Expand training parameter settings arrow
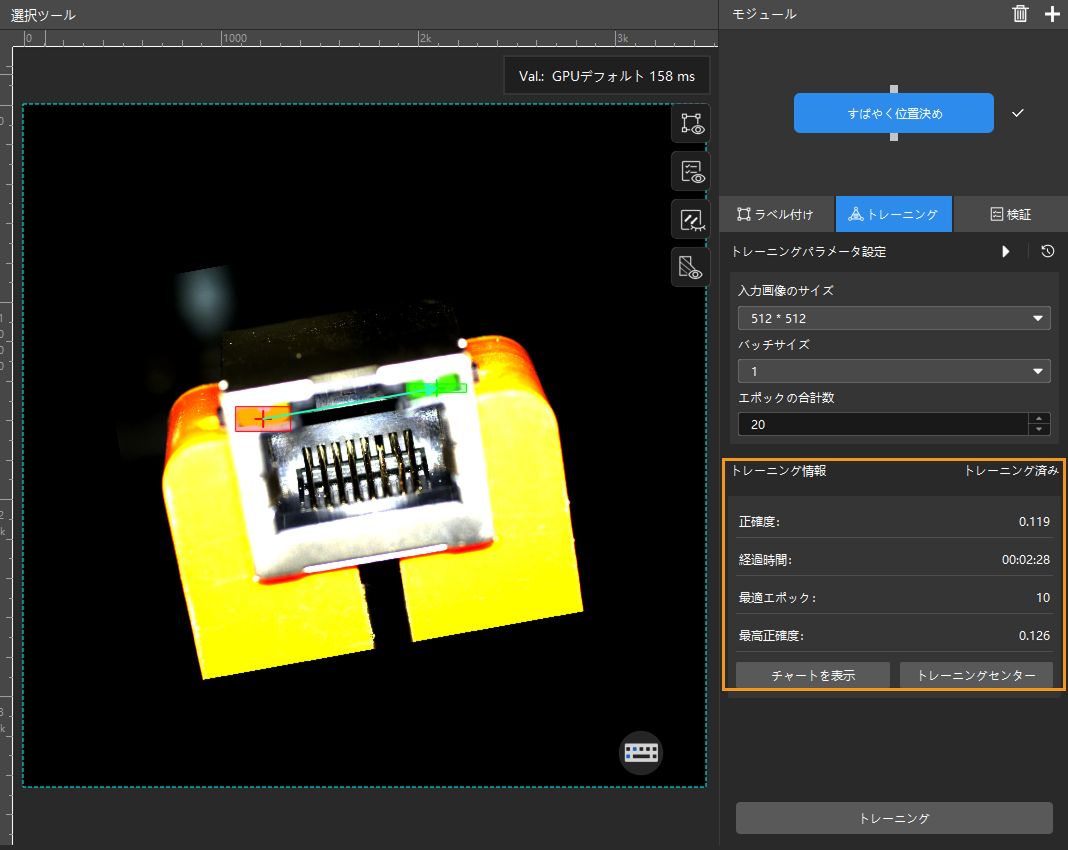Viewport: 1068px width, 850px height. click(x=1005, y=251)
